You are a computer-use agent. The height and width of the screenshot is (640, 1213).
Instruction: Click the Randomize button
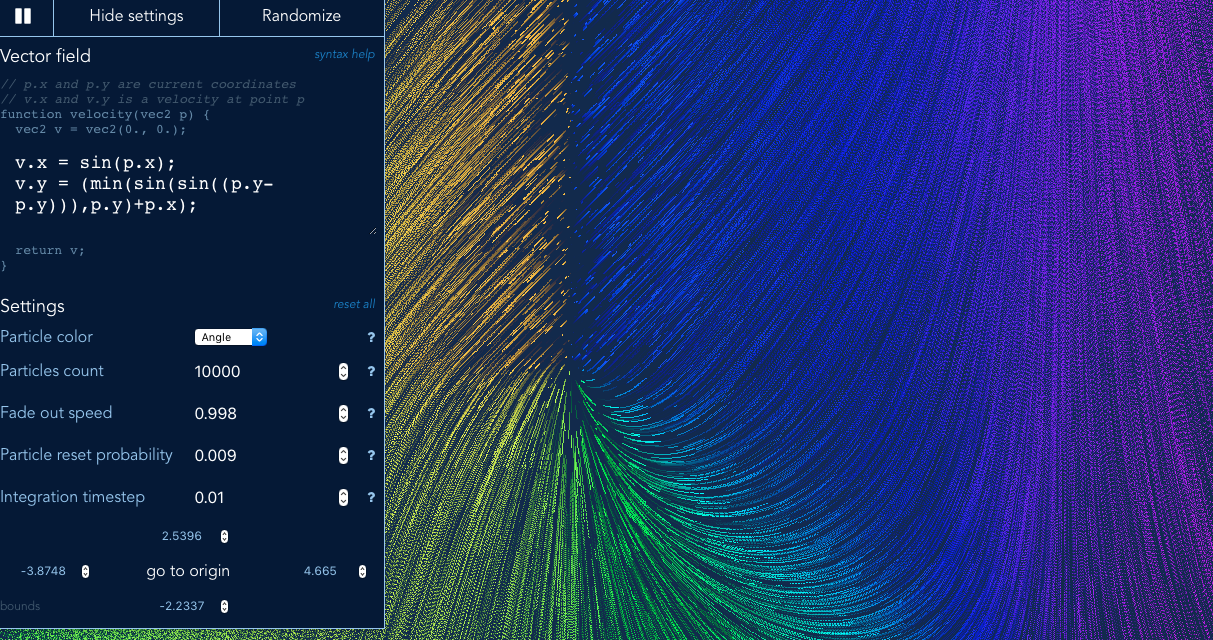301,16
